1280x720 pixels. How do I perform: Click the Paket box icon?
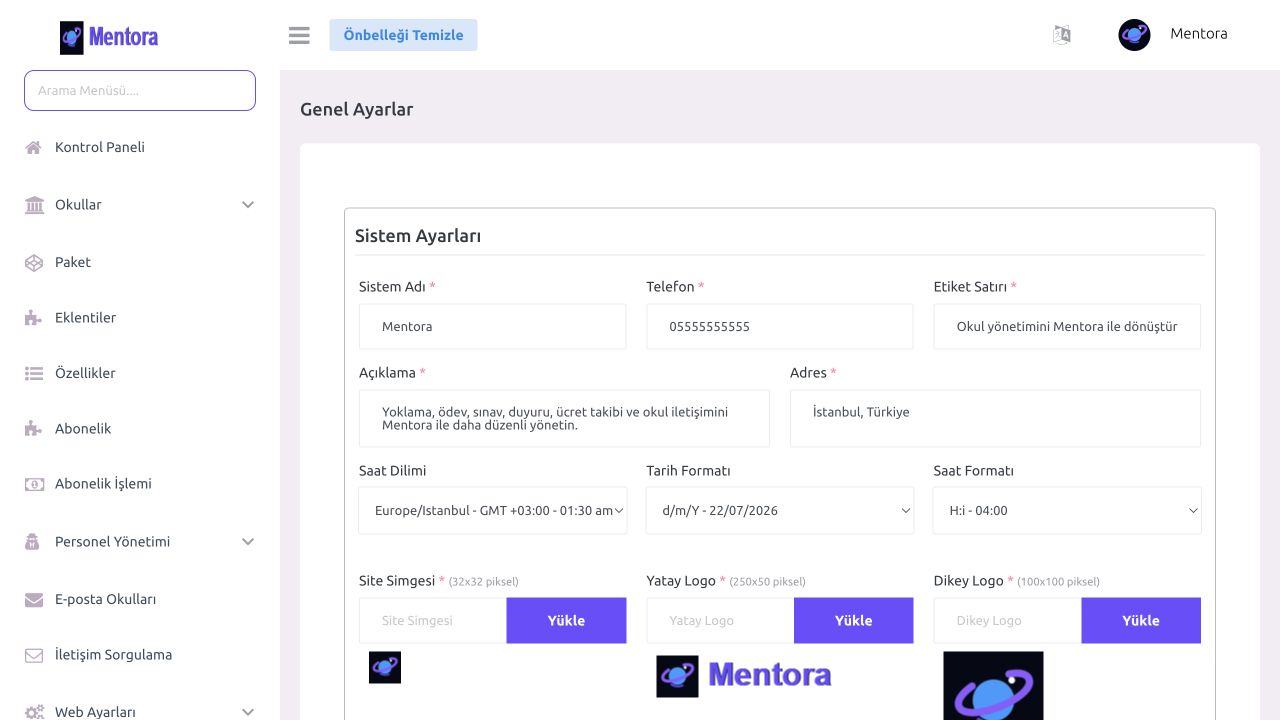[x=34, y=262]
